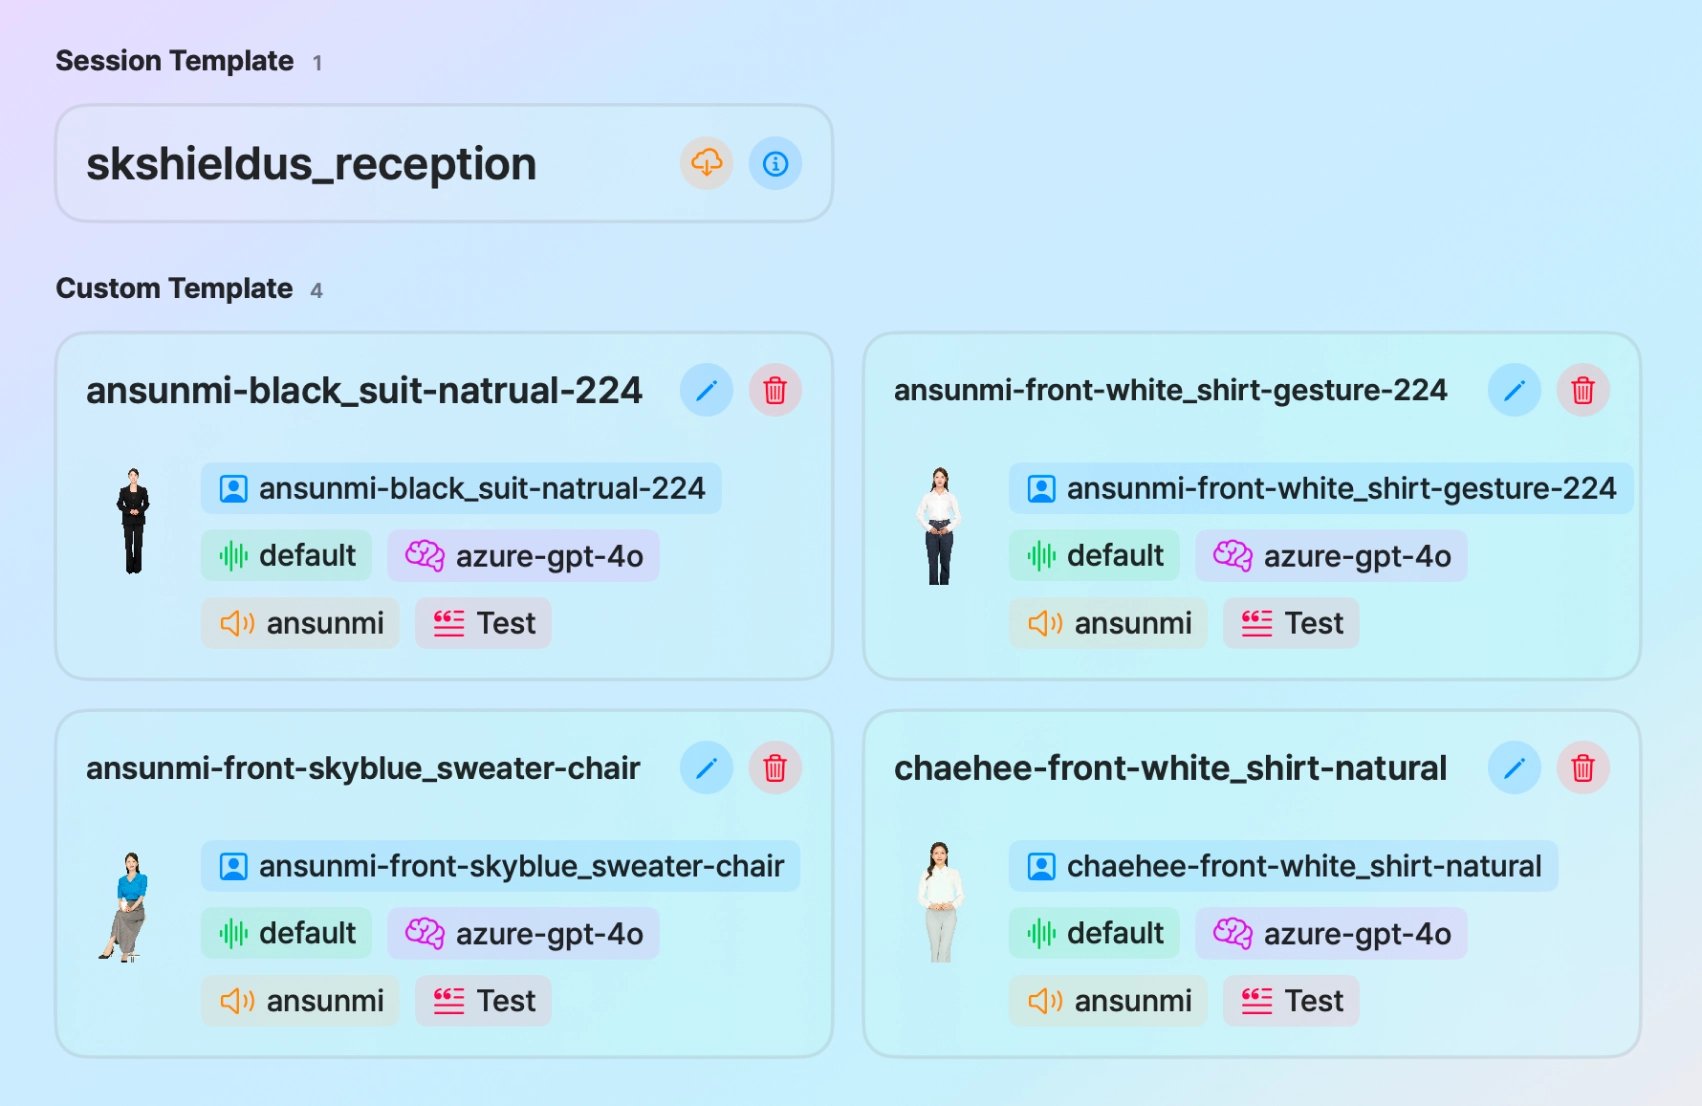This screenshot has height=1106, width=1702.
Task: Click Test tag in skyblue sweater chair card
Action: pos(483,1001)
